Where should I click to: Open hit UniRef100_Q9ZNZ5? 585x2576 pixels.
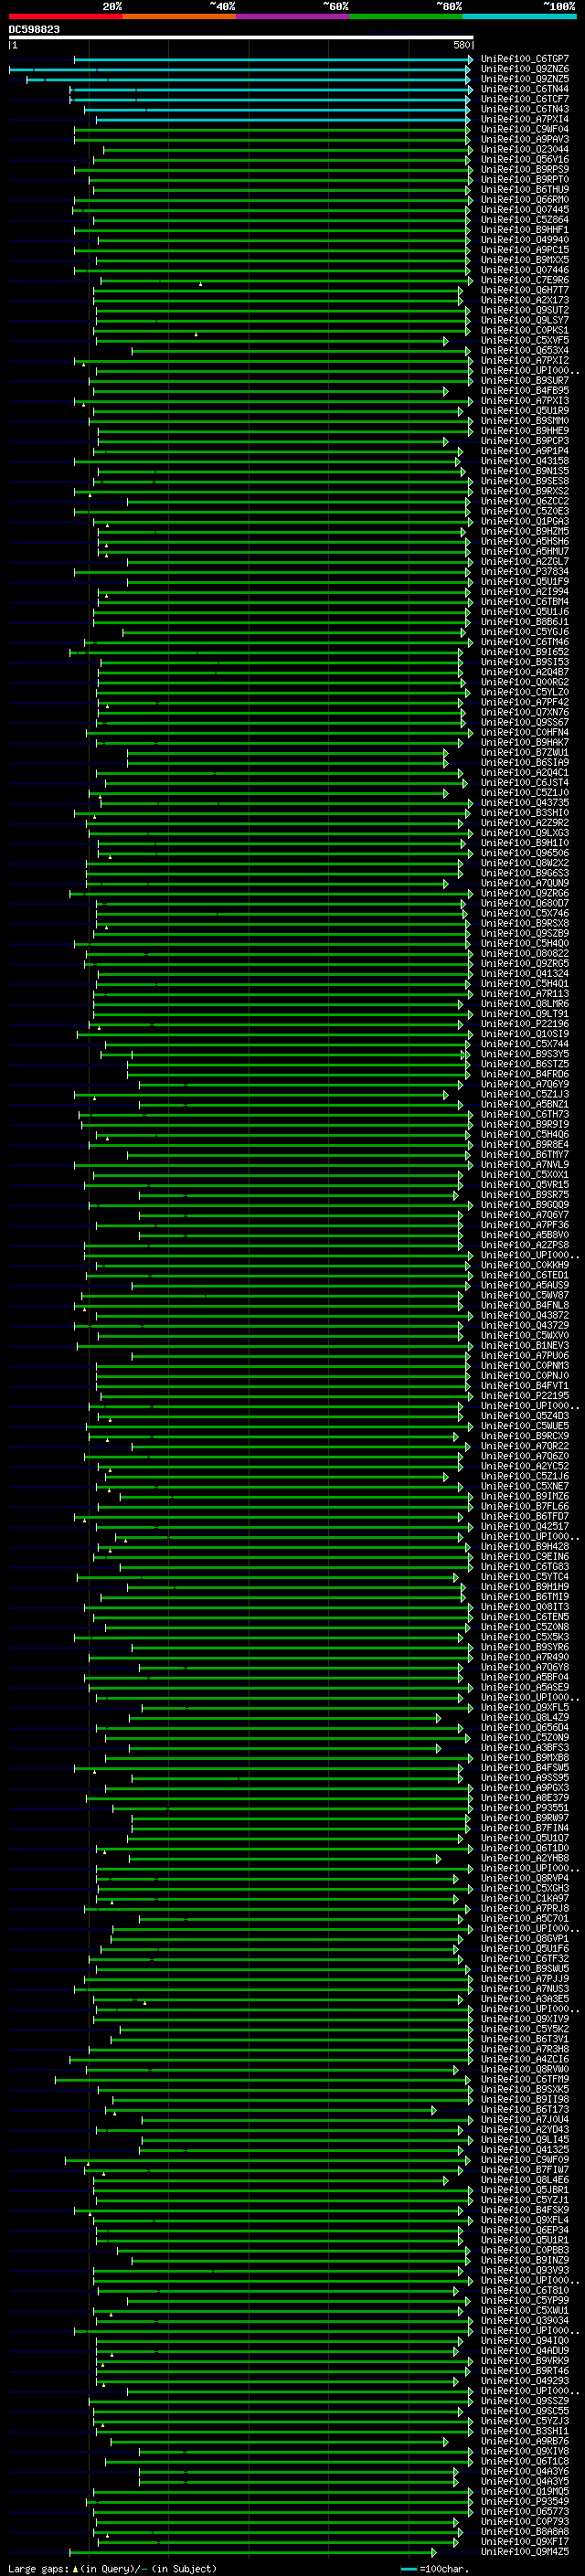pos(525,79)
